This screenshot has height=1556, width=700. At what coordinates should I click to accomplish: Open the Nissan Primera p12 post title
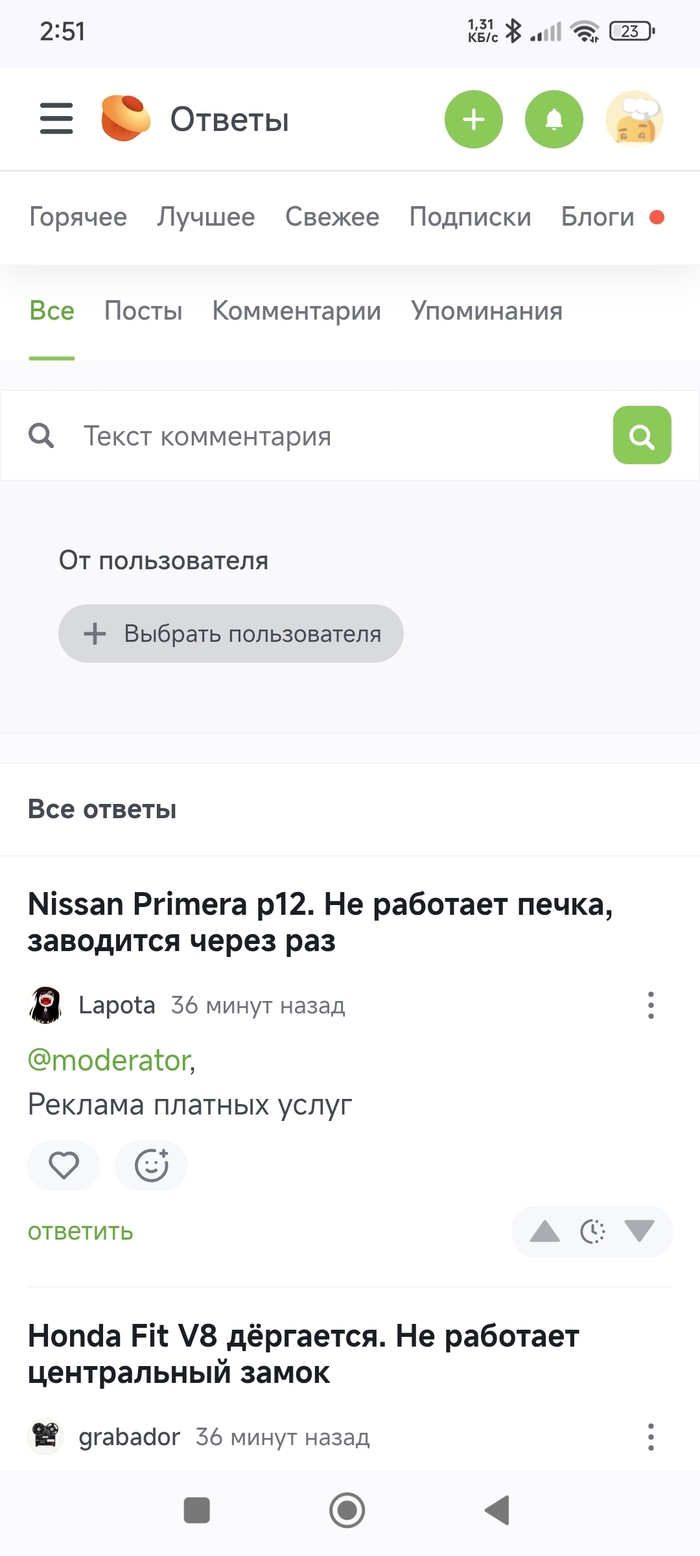(320, 923)
